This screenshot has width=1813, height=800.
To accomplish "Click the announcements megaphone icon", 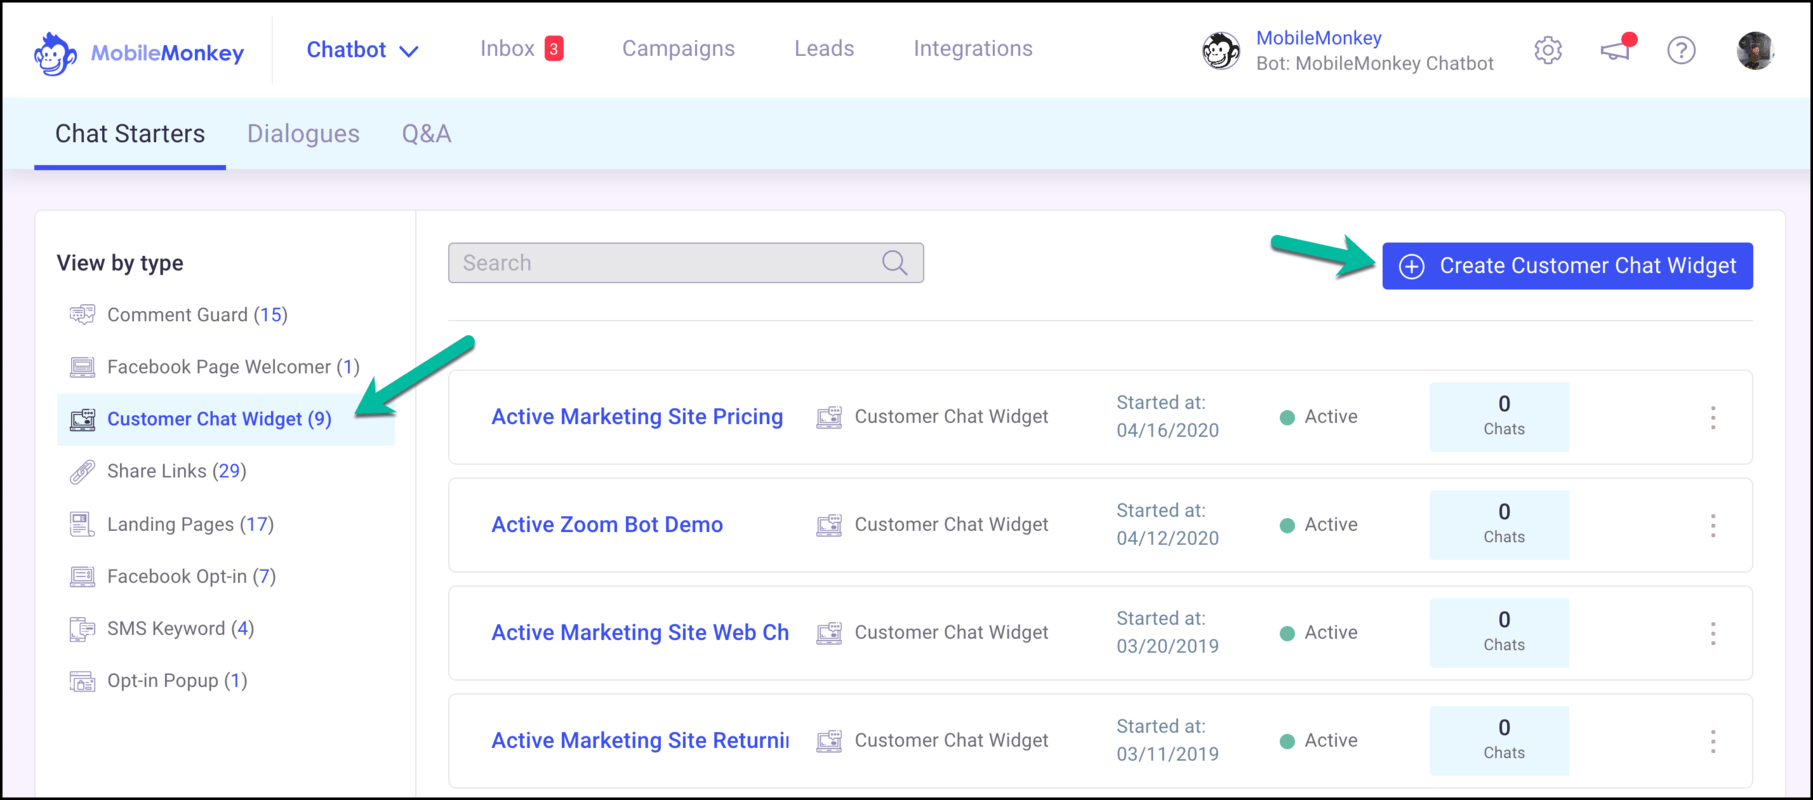I will 1616,50.
